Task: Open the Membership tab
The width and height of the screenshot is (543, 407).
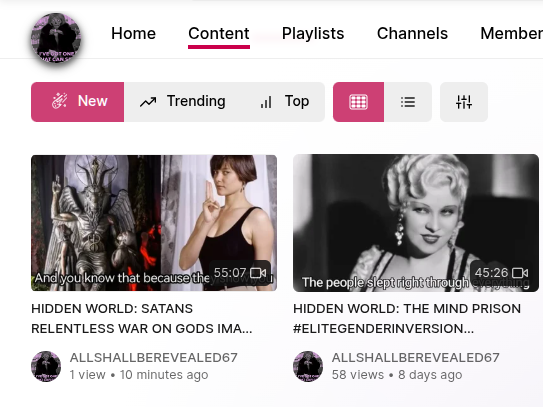Action: [512, 34]
